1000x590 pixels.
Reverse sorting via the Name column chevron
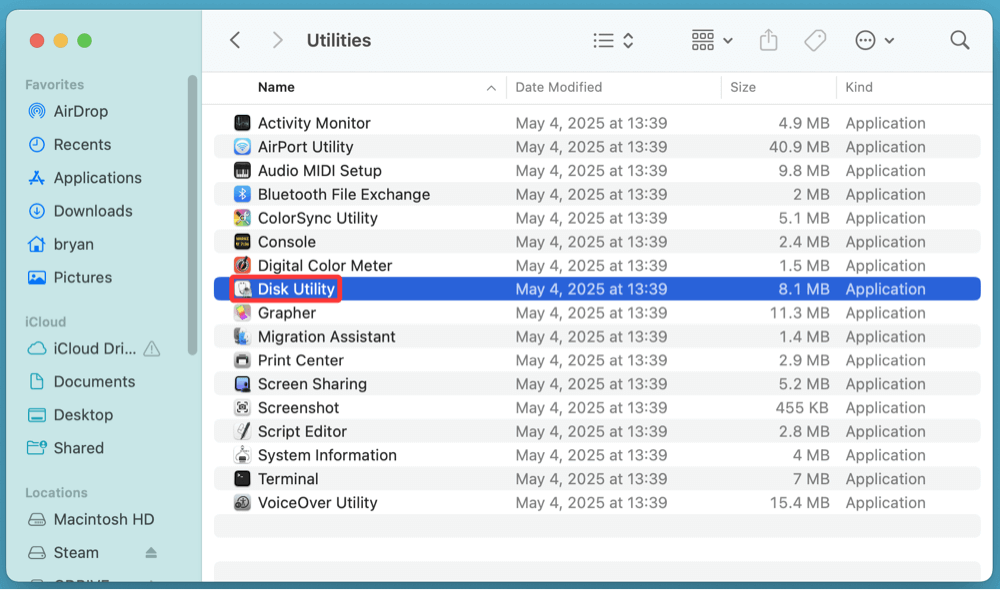(x=491, y=87)
